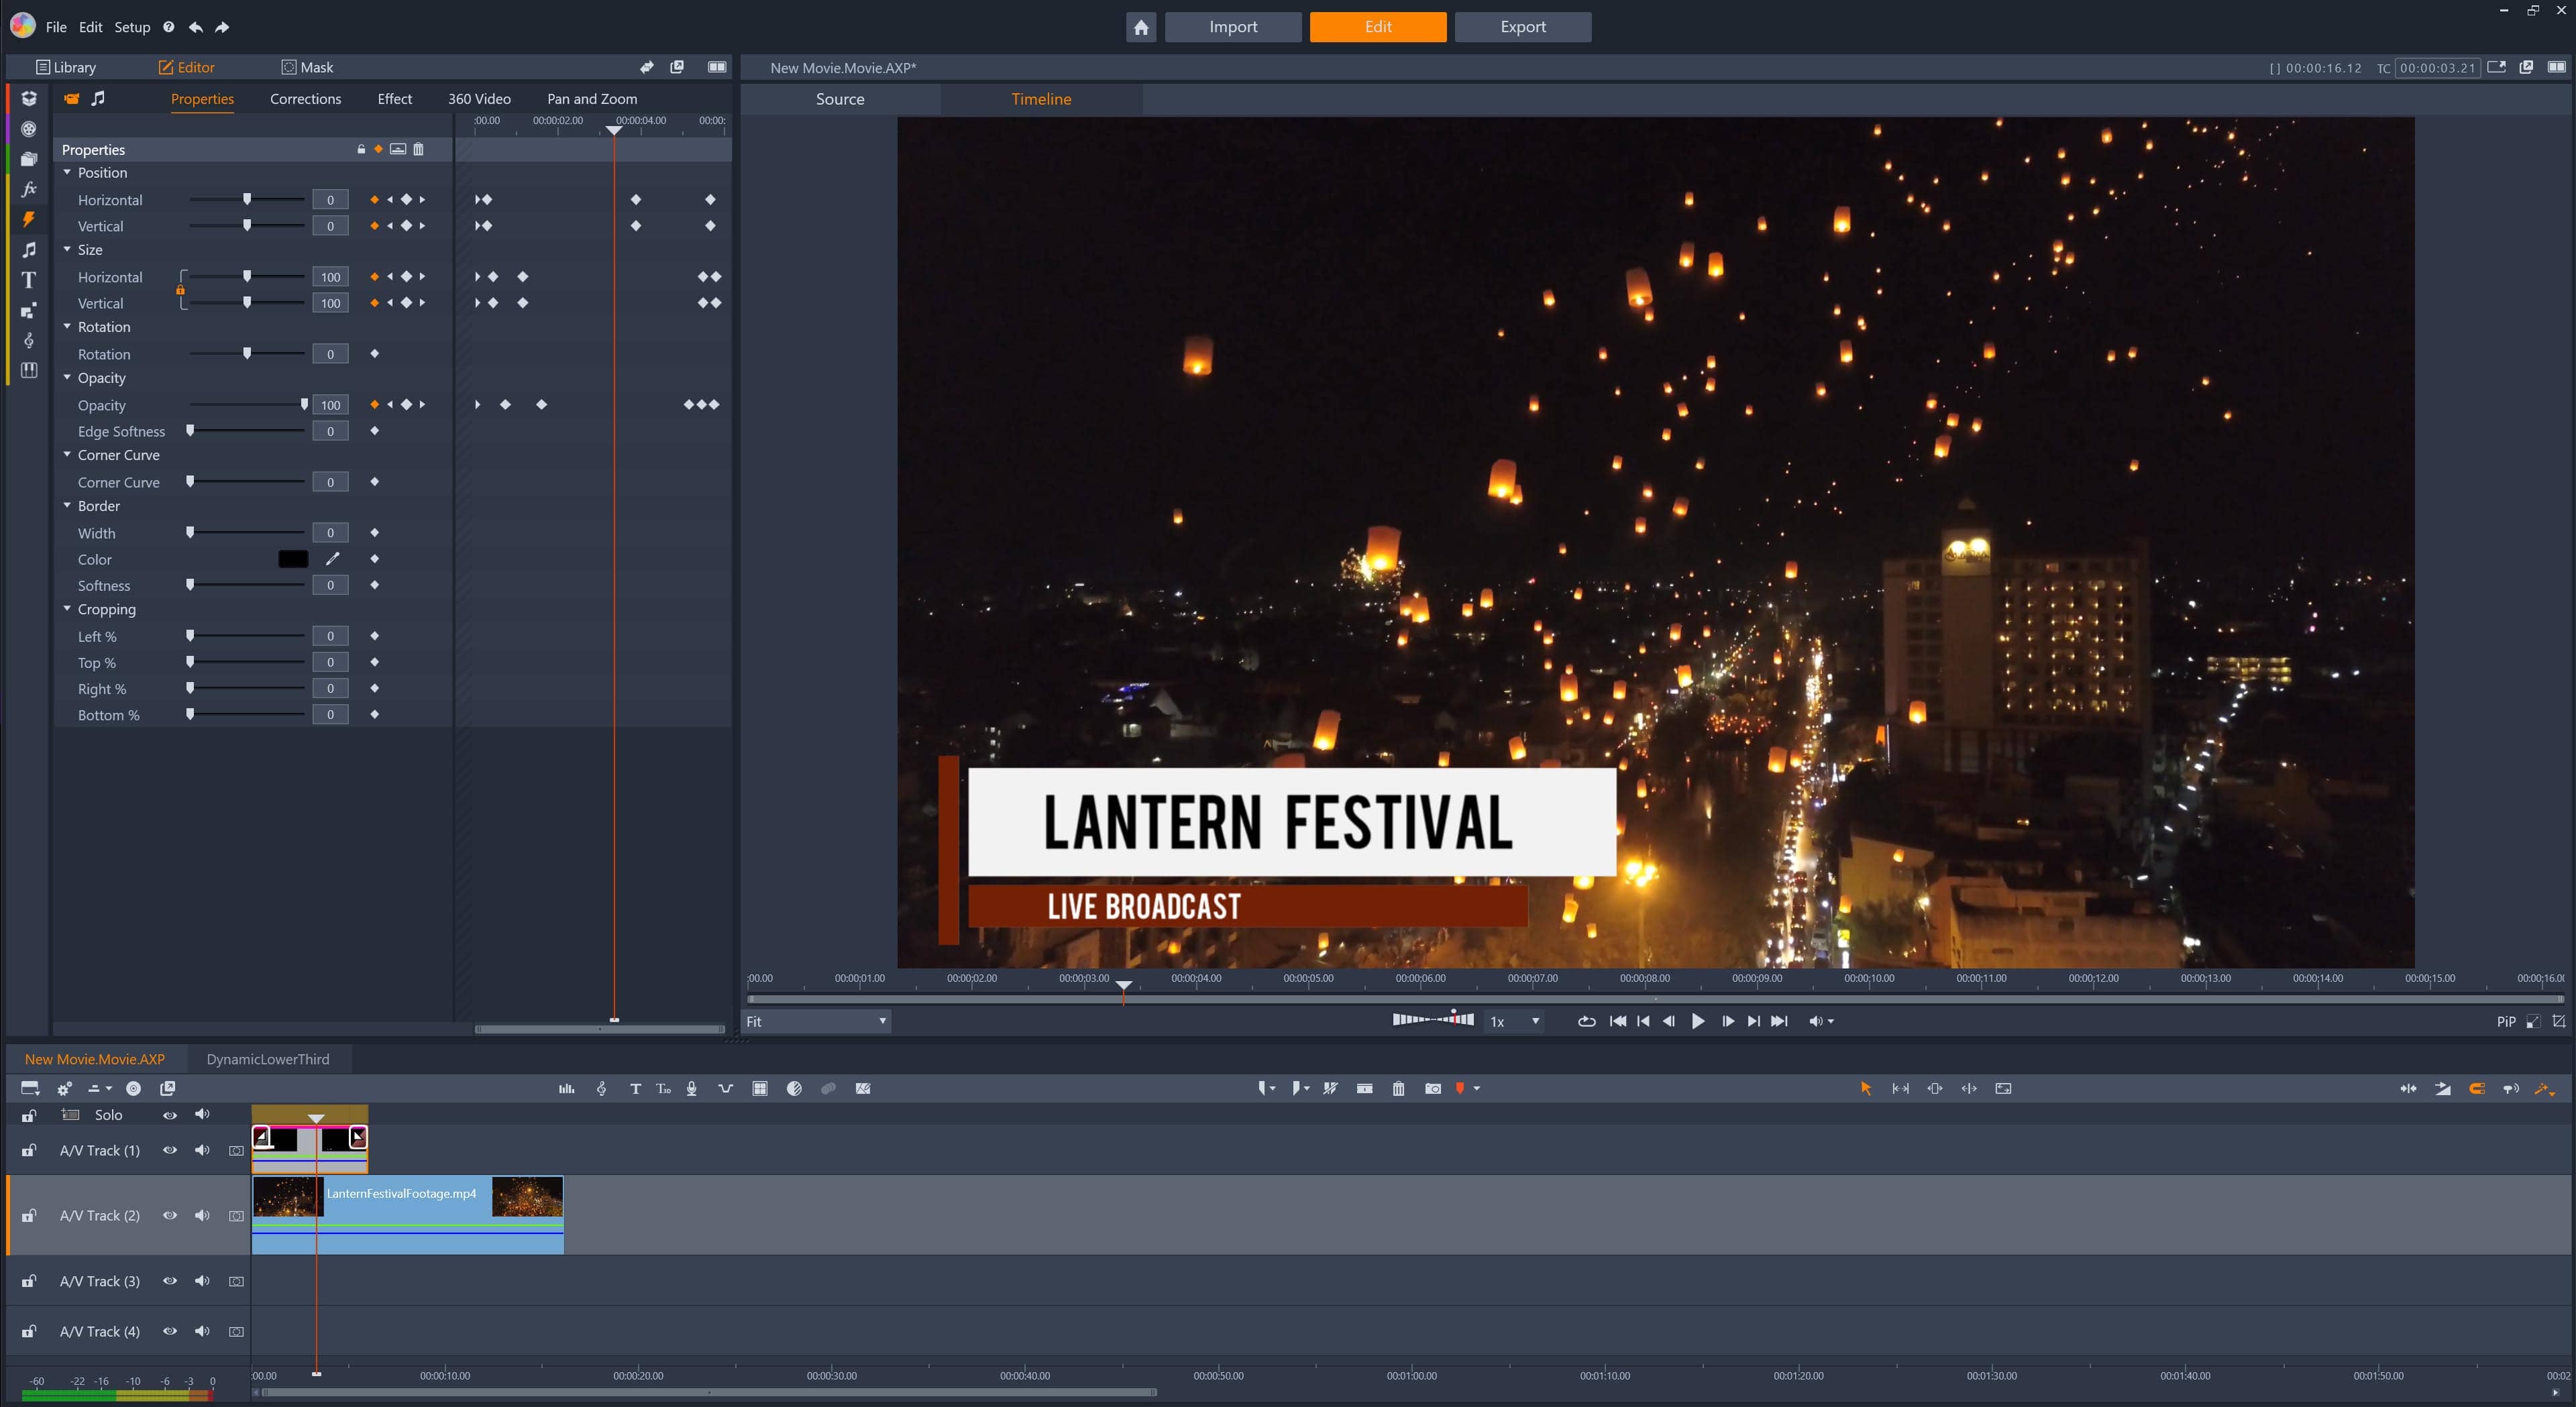Screen dimensions: 2576x1407
Task: Open the audio mixer bars icon
Action: [566, 1088]
